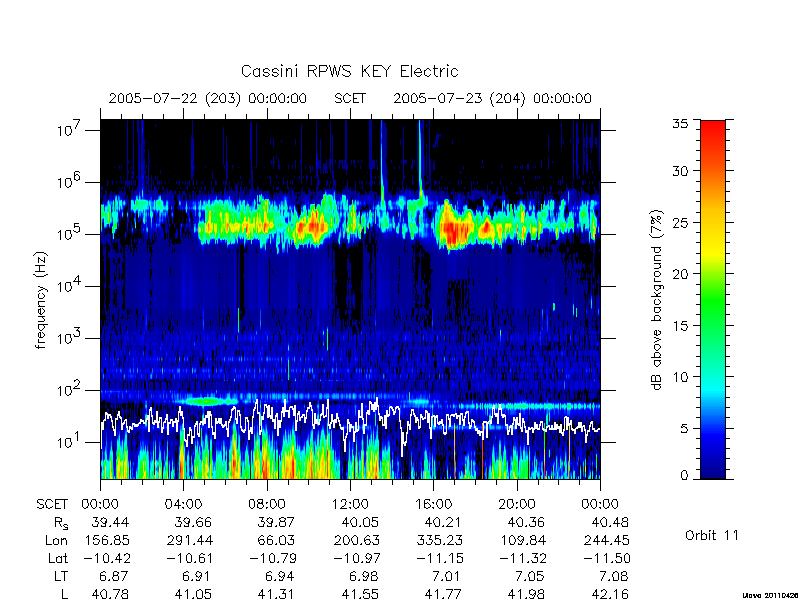Click the Lon value '291.44'
The width and height of the screenshot is (800, 600).
pyautogui.click(x=190, y=540)
